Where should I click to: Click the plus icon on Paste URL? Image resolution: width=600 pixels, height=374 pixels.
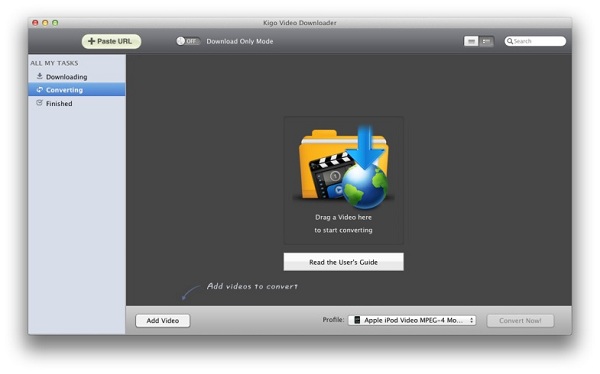pyautogui.click(x=91, y=41)
